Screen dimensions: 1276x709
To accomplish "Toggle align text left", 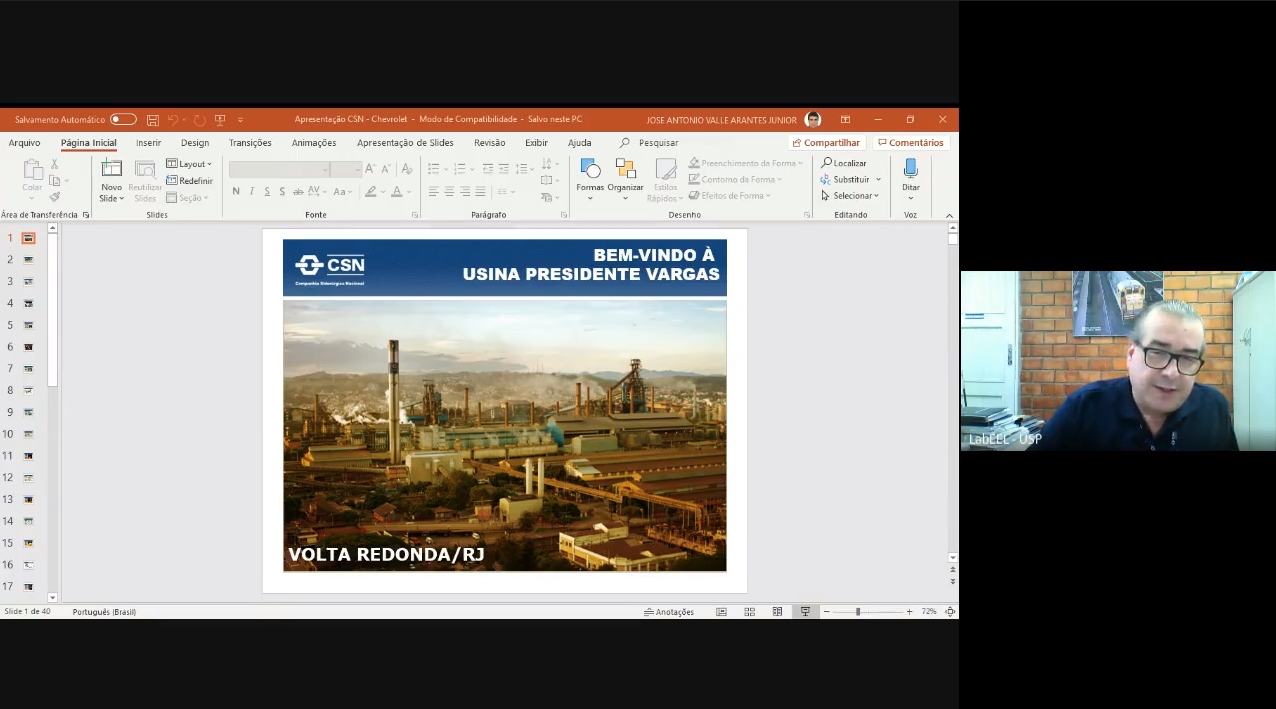I will click(x=434, y=192).
